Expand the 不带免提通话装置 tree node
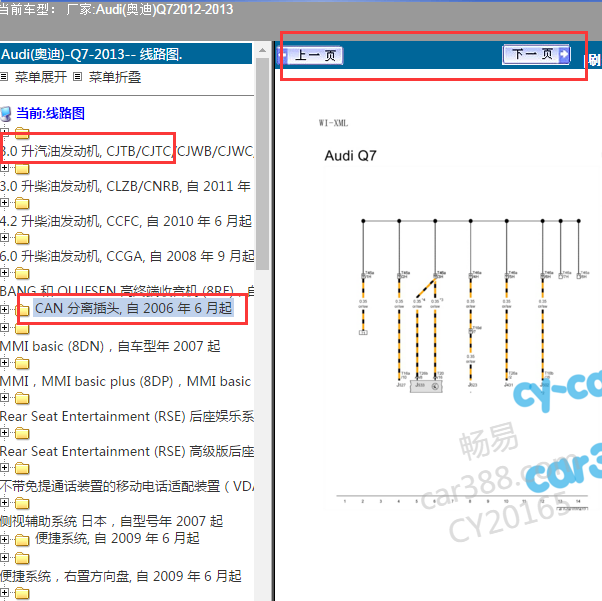The height and width of the screenshot is (601, 602). (4, 467)
